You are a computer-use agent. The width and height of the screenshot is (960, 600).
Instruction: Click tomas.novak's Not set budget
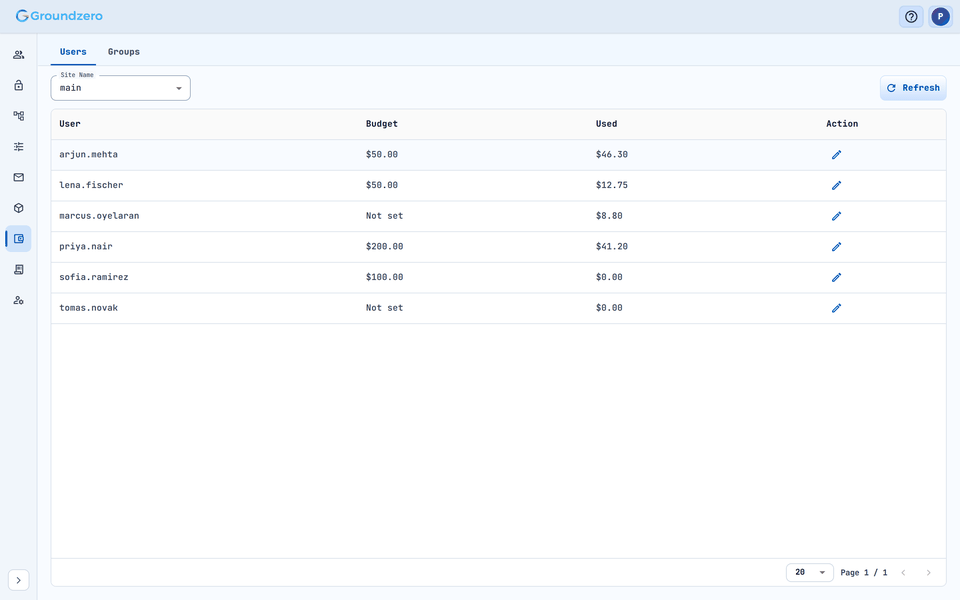coord(384,307)
